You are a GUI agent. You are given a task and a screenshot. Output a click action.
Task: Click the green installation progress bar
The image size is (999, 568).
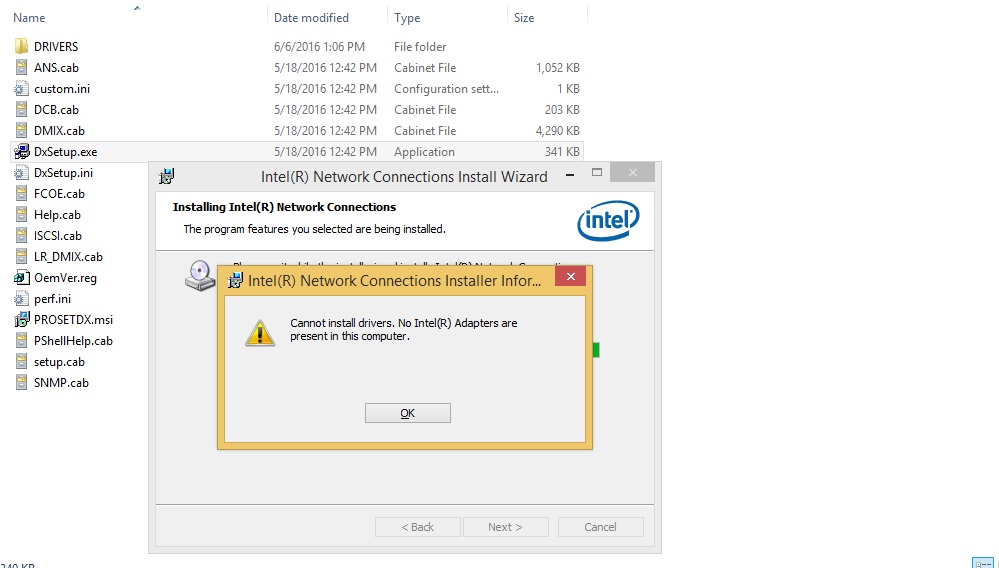tap(596, 350)
